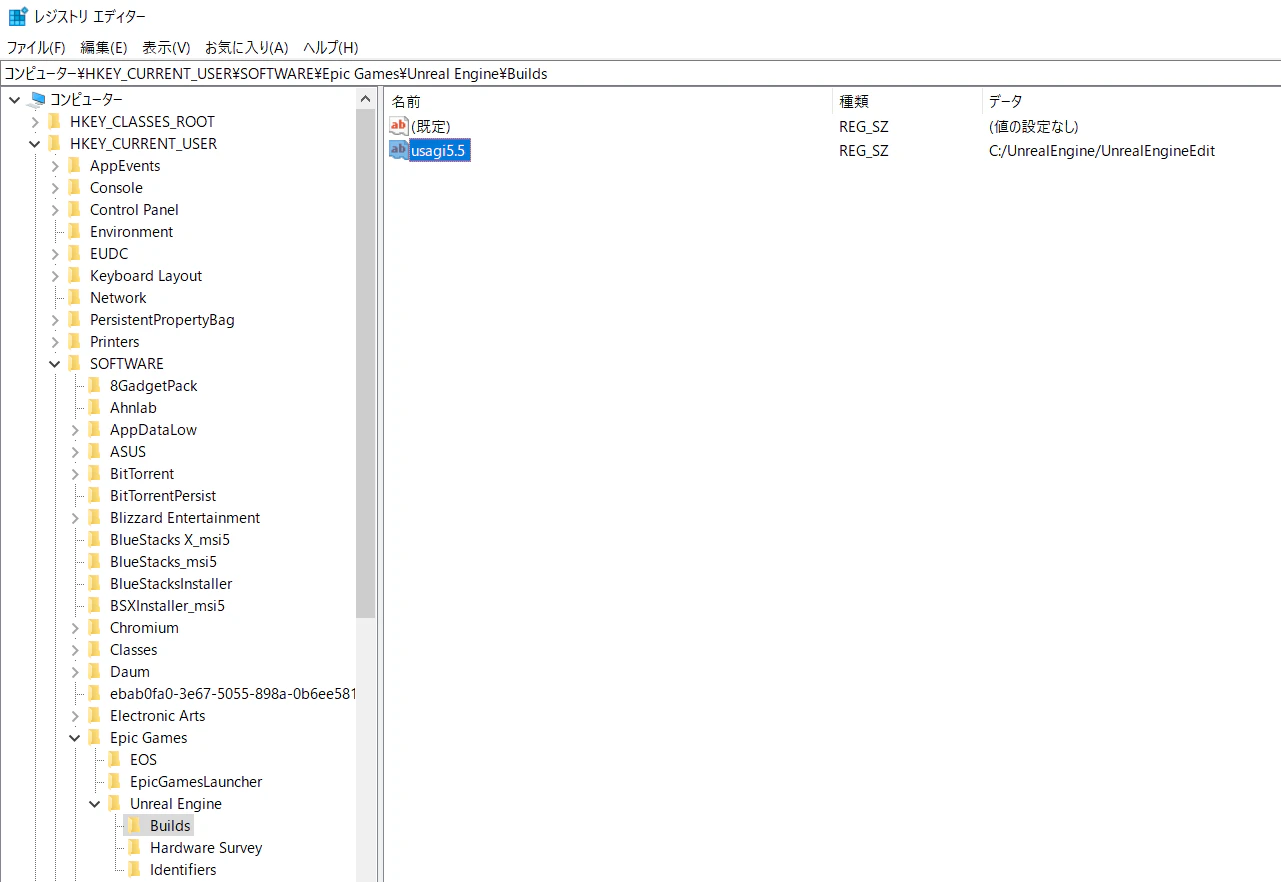Select the BlueStacksInstaller key
Viewport: 1281px width, 882px height.
click(171, 583)
